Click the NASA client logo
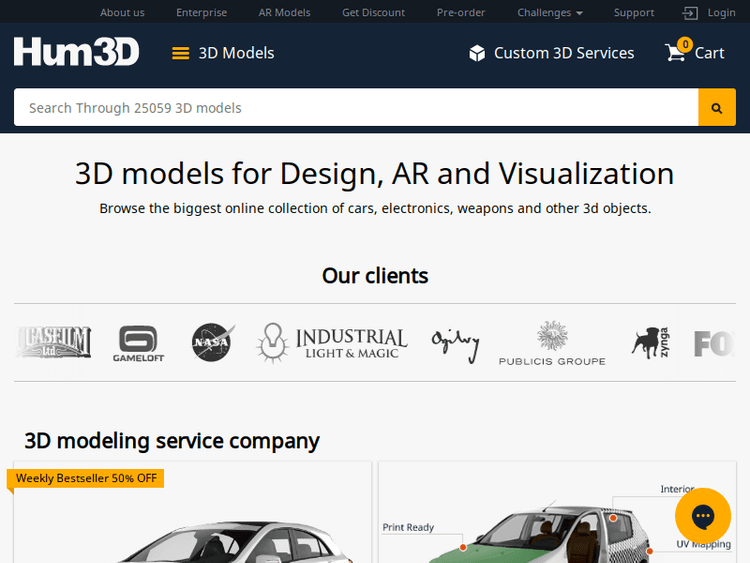Image resolution: width=750 pixels, height=563 pixels. [x=213, y=343]
